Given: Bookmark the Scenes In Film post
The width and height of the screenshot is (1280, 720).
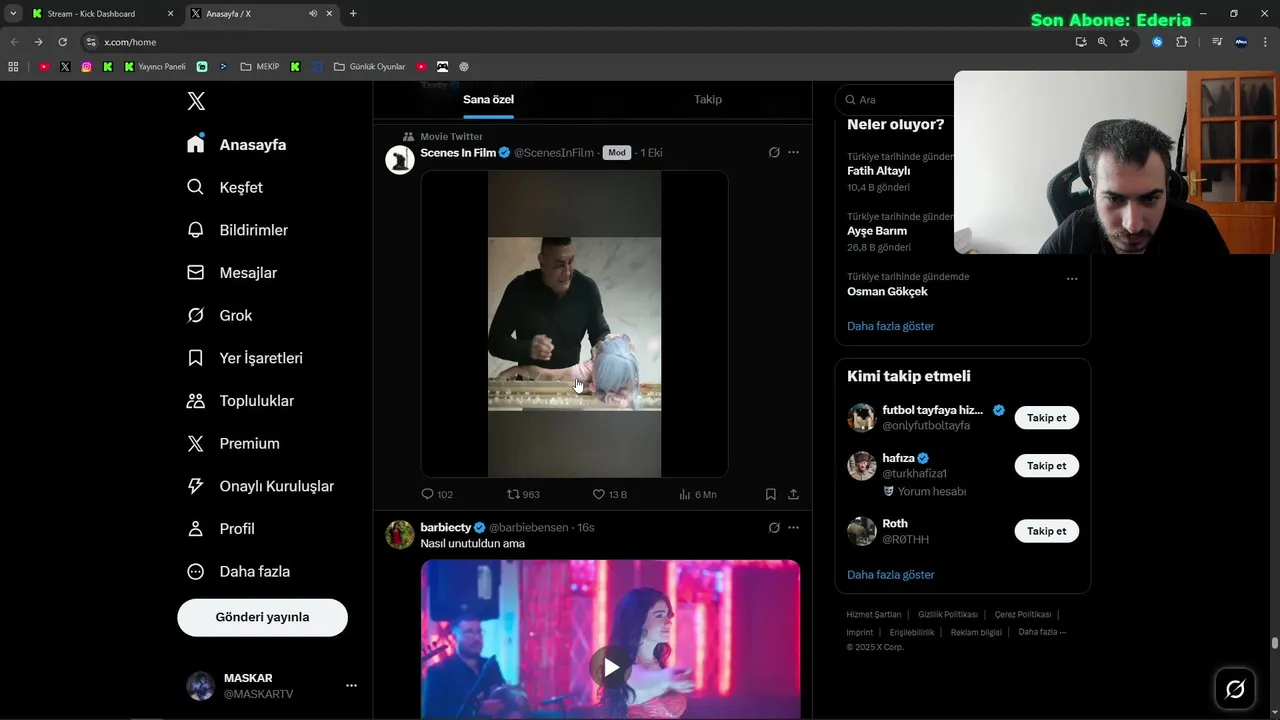Looking at the screenshot, I should pos(770,494).
